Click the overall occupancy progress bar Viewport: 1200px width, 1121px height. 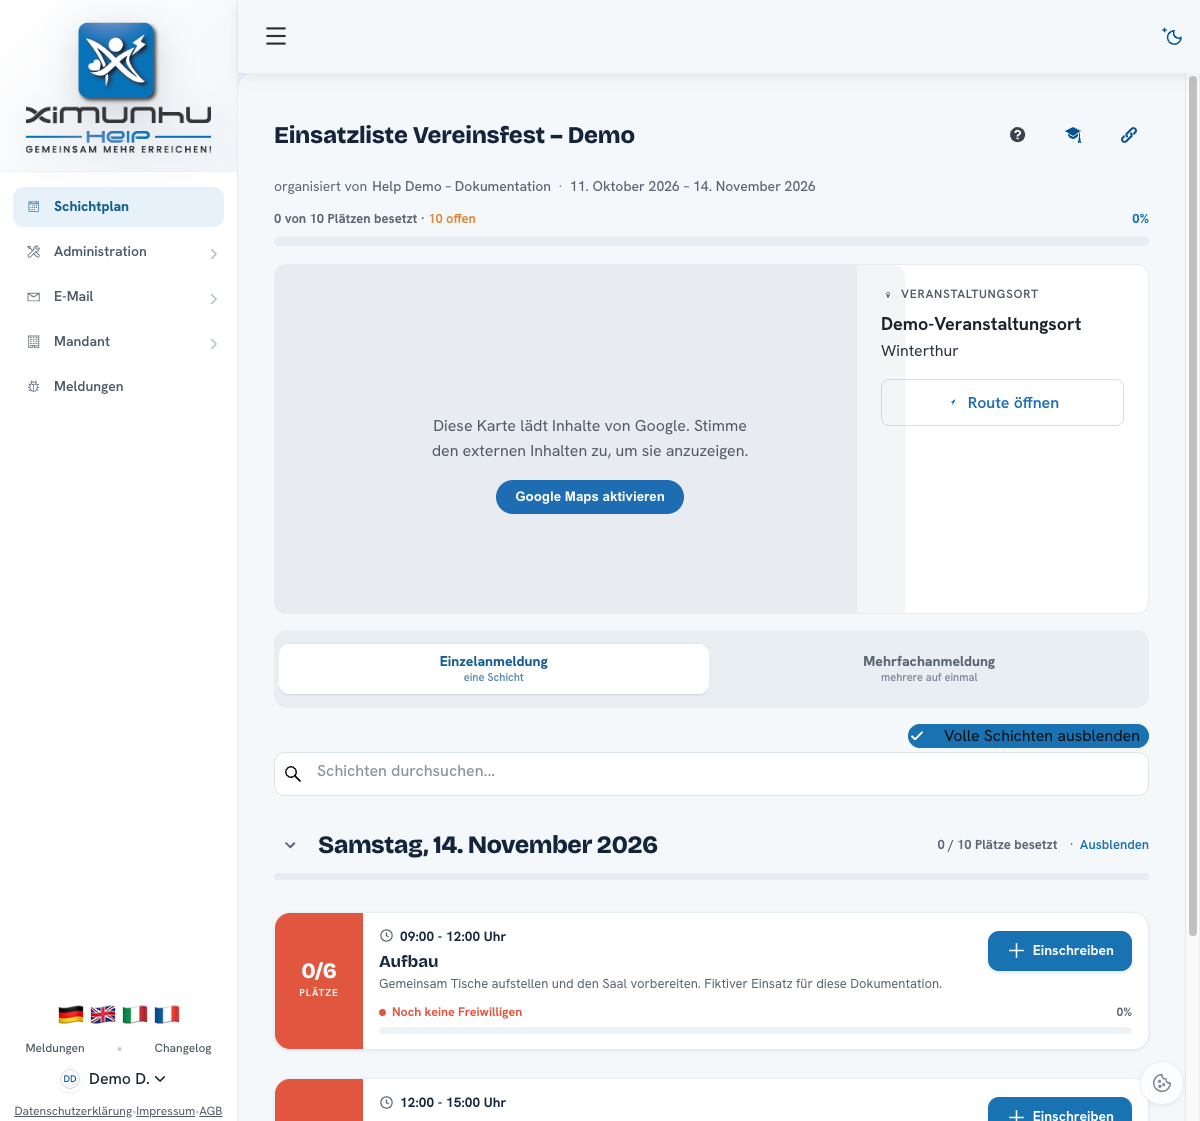pyautogui.click(x=711, y=242)
